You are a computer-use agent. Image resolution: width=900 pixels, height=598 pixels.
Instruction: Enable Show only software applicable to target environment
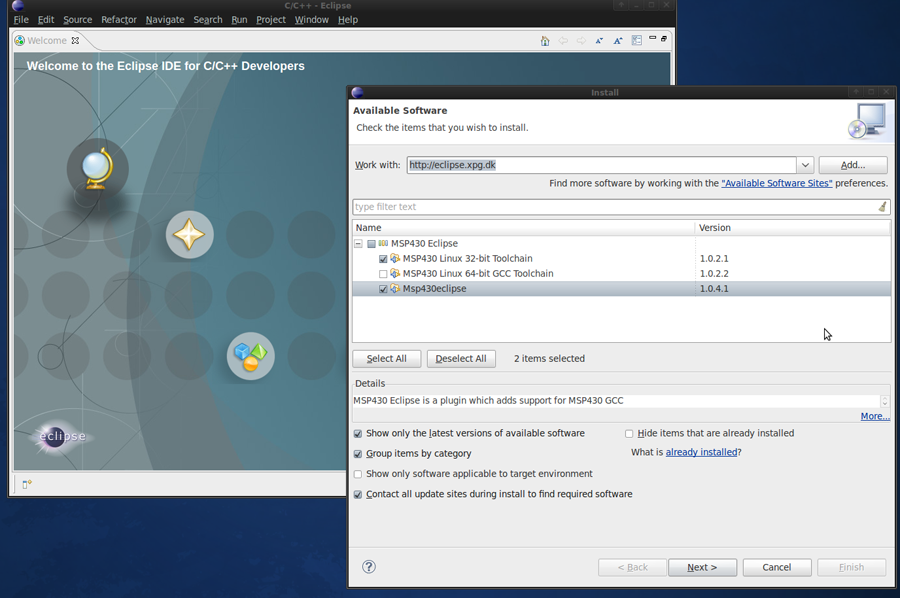click(x=357, y=473)
